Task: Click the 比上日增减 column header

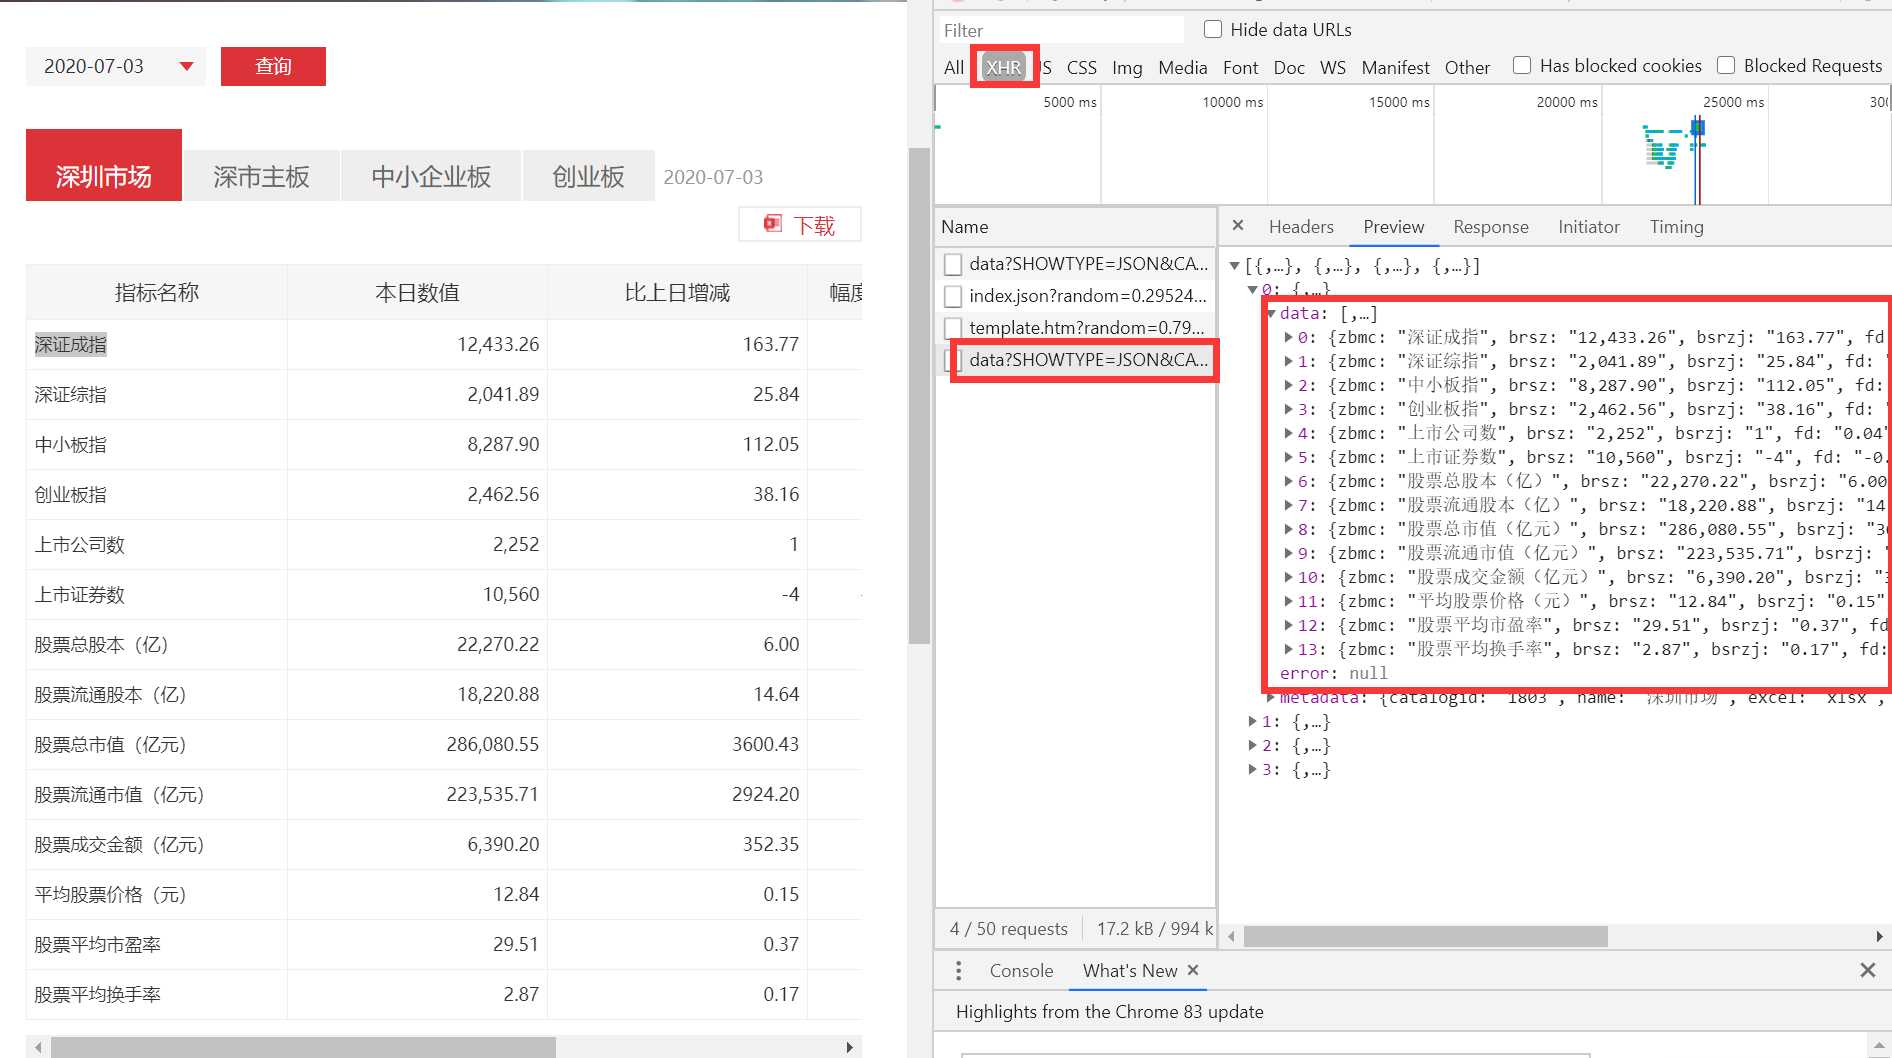Action: tap(677, 292)
